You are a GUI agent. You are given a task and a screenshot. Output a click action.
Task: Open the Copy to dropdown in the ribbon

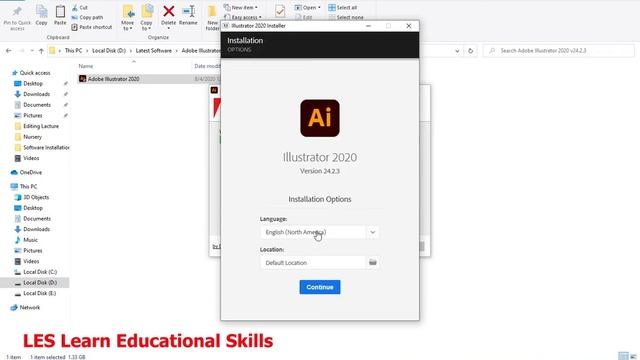coord(146,18)
